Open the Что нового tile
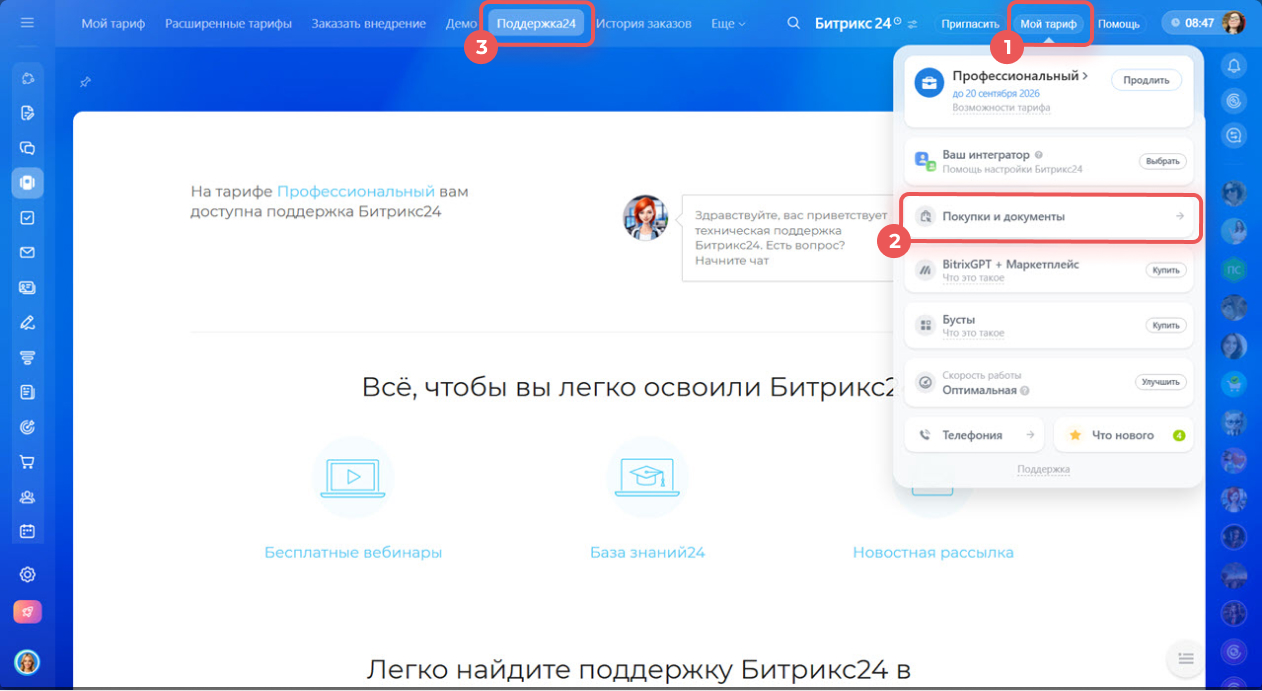Screen dimensions: 1262x691 coord(1123,435)
